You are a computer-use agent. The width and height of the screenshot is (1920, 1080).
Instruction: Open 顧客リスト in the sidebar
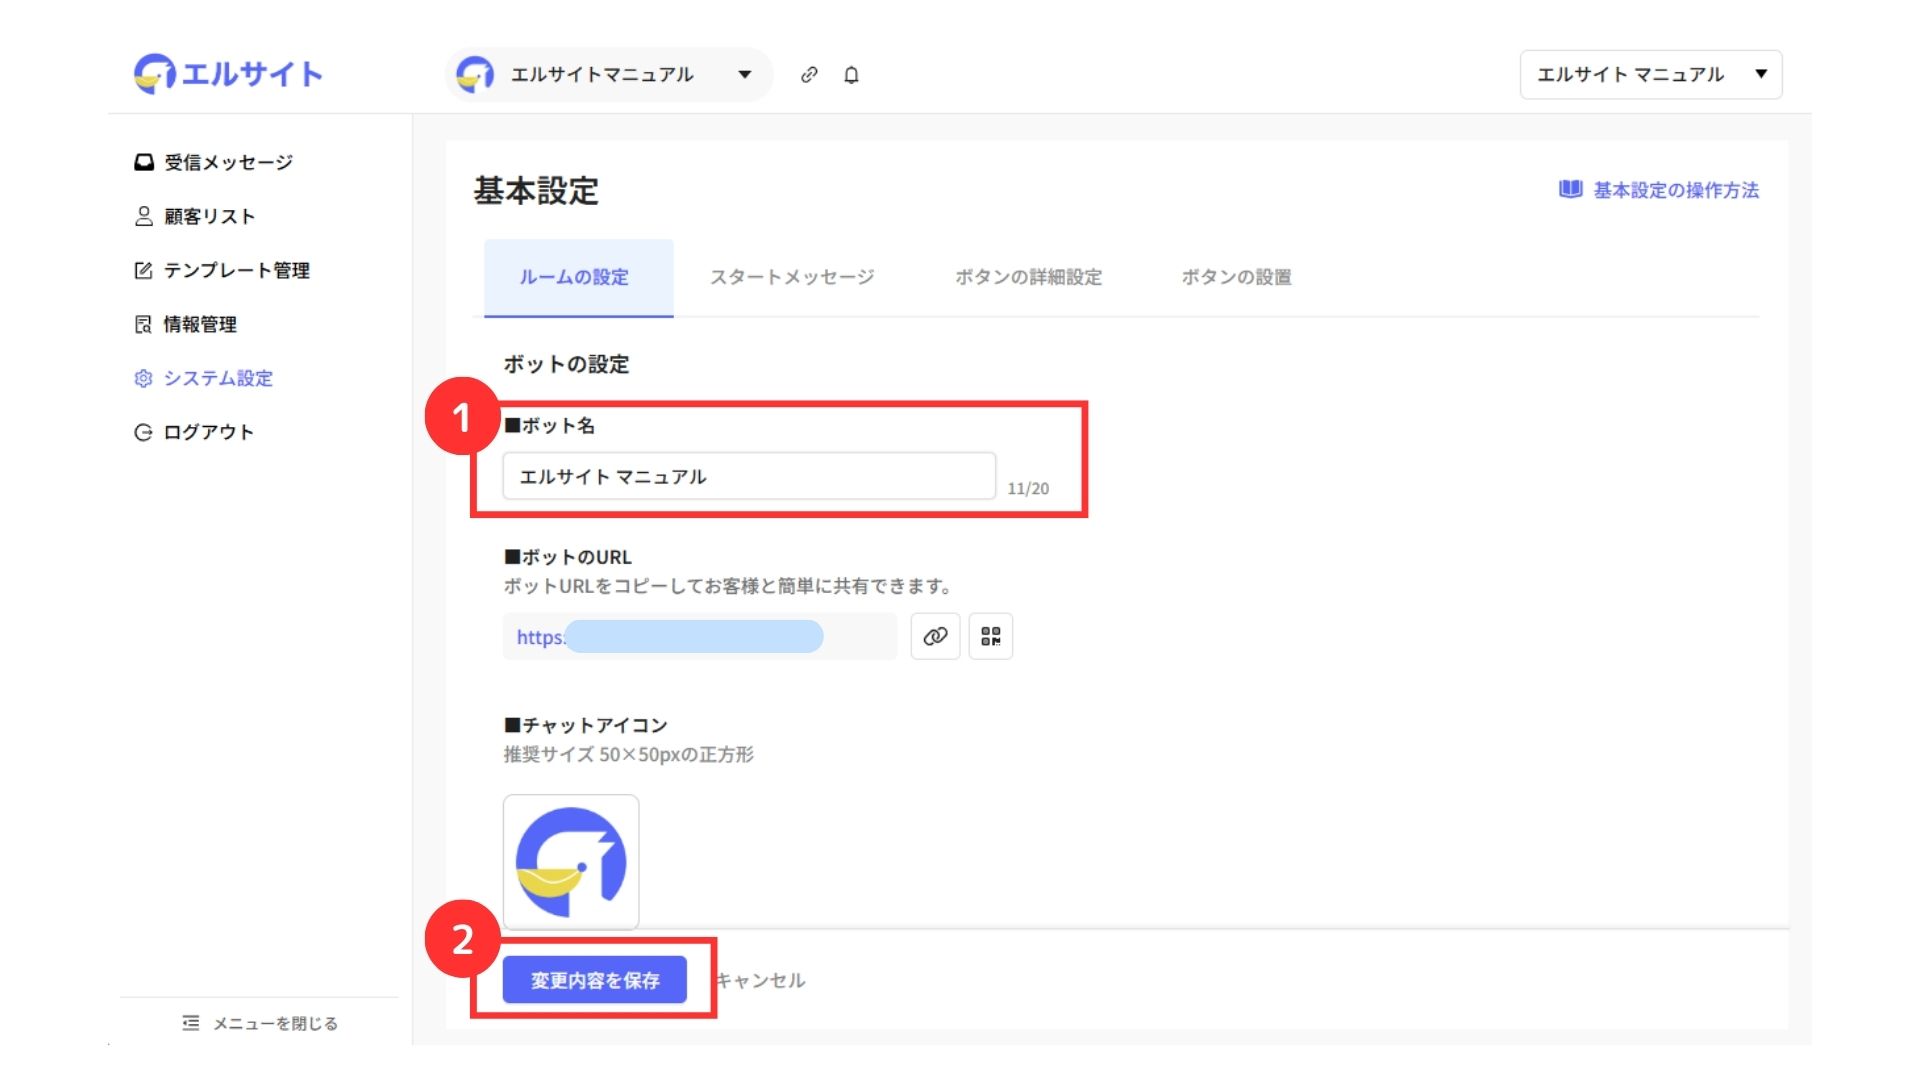tap(208, 216)
